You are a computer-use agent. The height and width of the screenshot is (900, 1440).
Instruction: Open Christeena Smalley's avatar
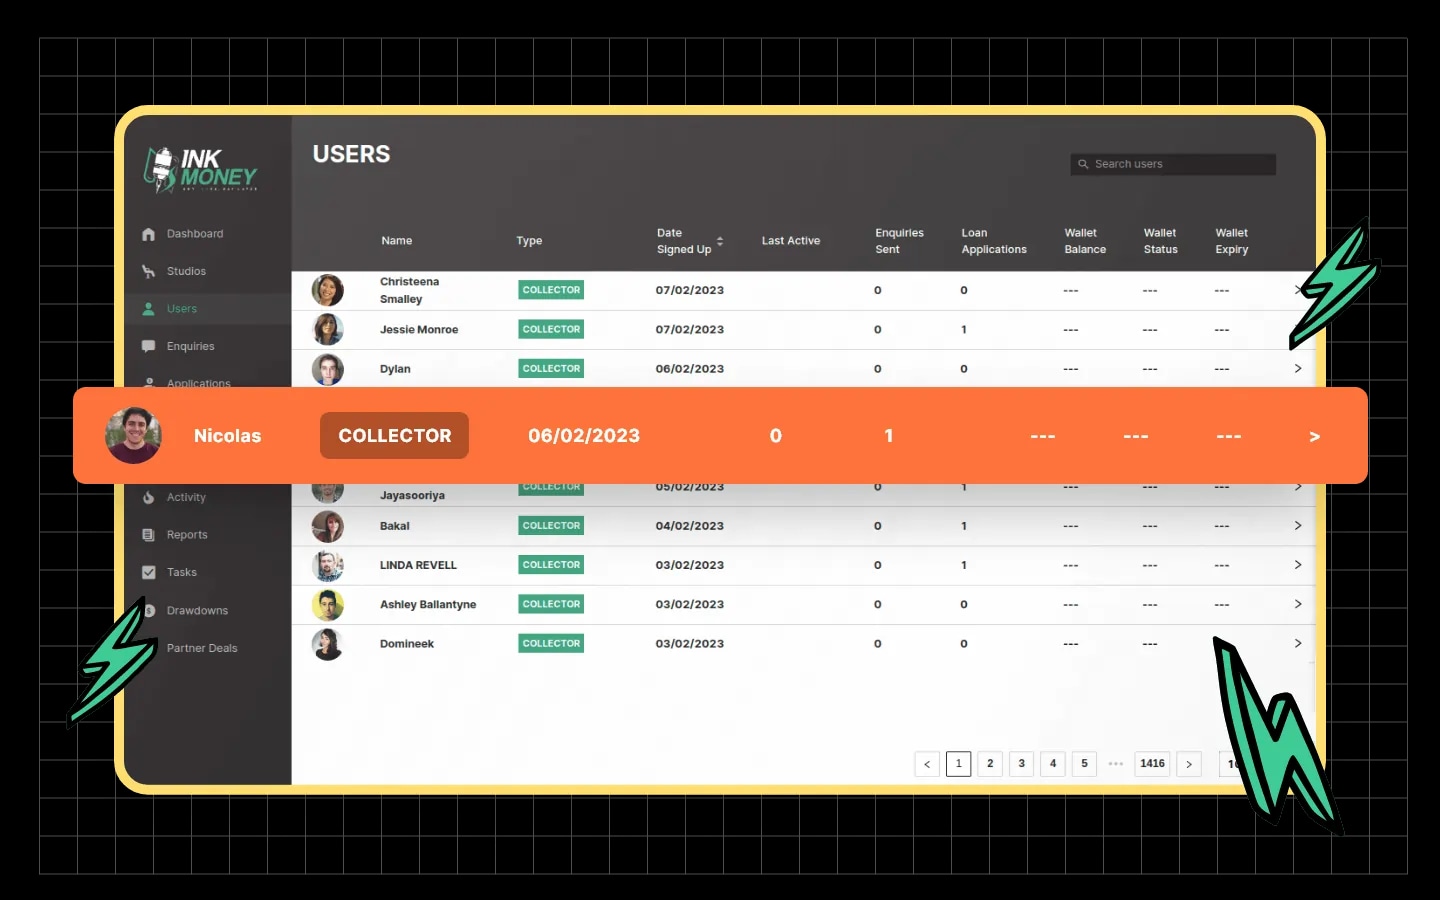click(x=327, y=290)
